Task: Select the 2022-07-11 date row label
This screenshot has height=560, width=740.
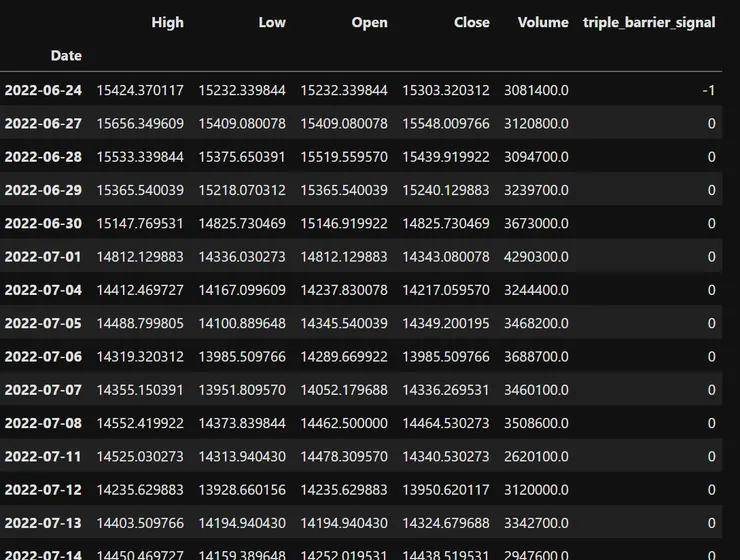Action: (x=43, y=457)
